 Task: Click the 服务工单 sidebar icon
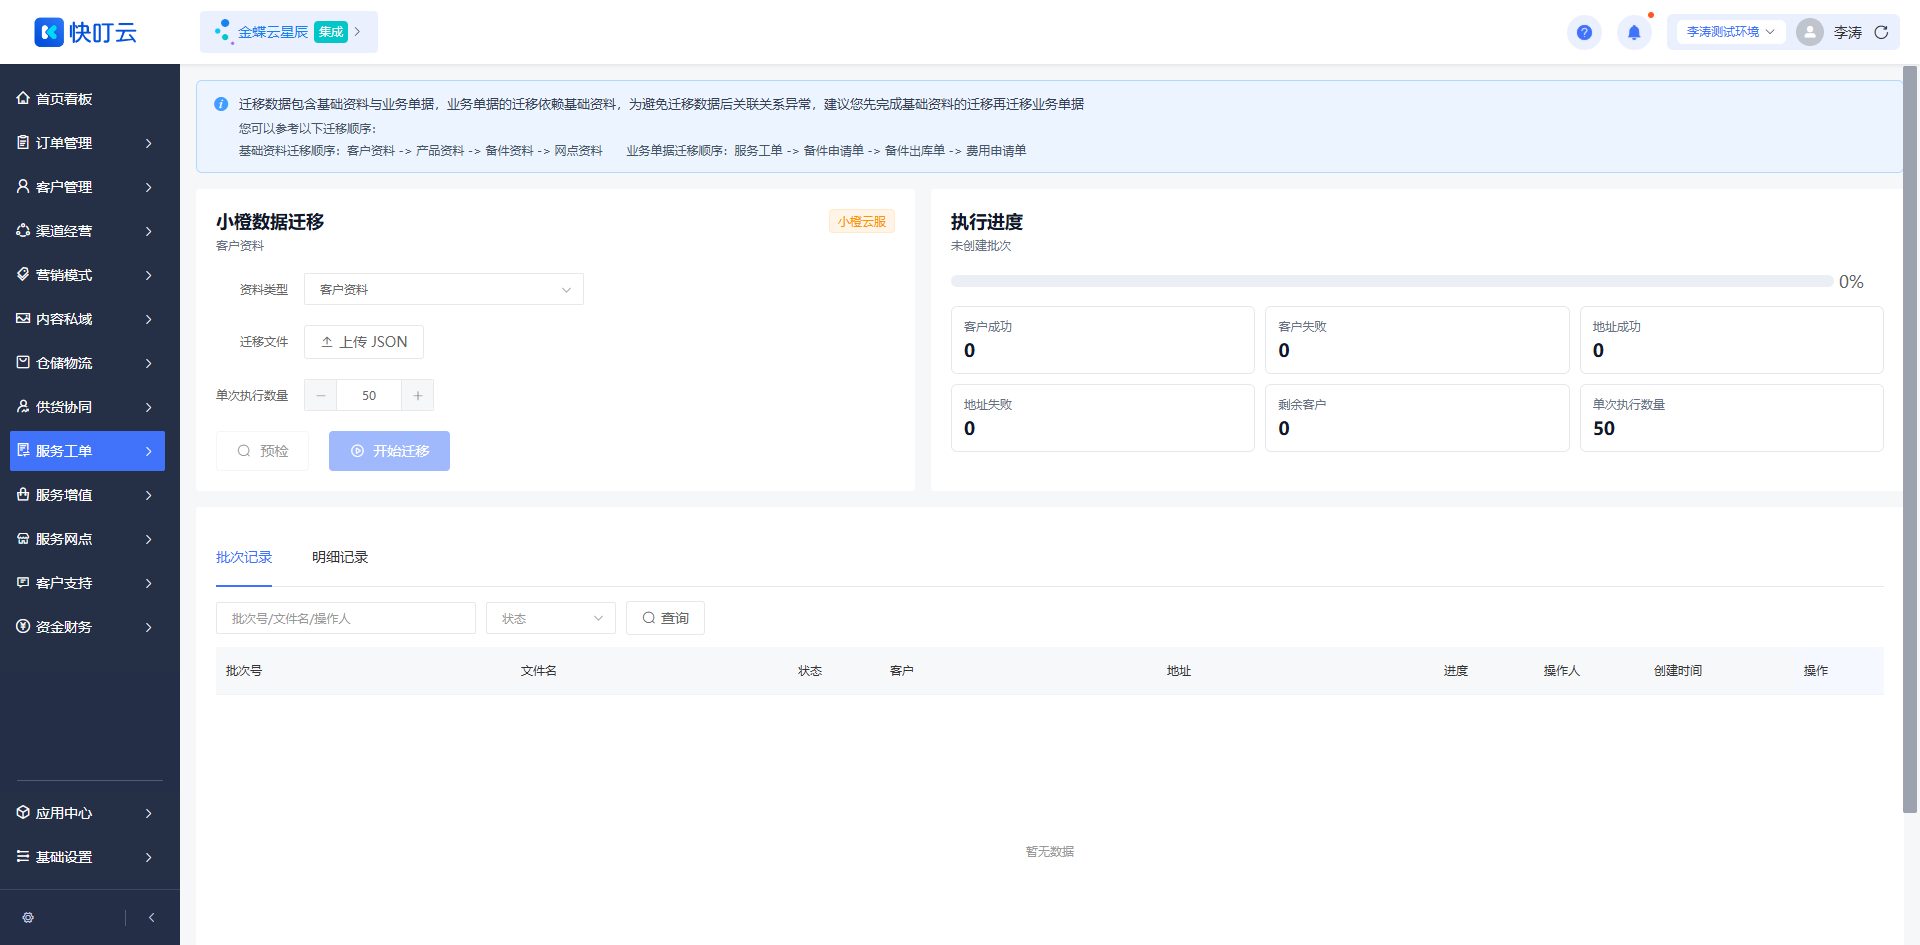pos(23,450)
